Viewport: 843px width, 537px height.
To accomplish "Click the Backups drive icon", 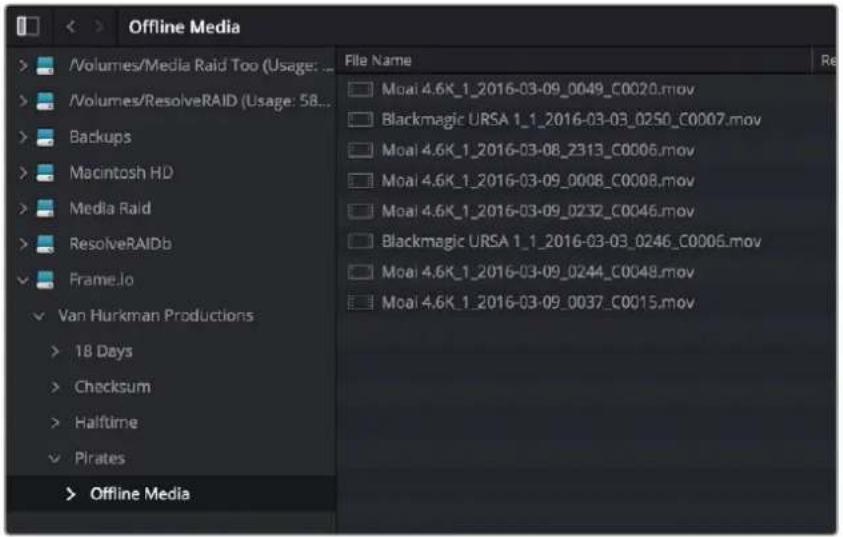I will point(45,137).
